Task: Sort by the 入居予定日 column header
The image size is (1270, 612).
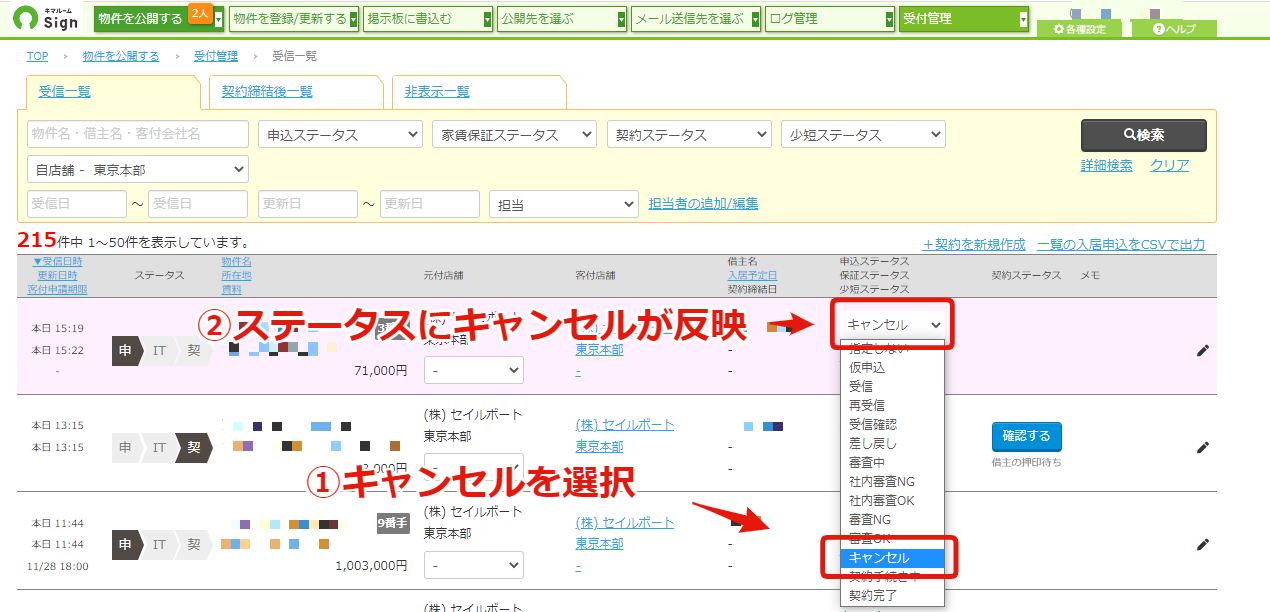Action: tap(752, 275)
